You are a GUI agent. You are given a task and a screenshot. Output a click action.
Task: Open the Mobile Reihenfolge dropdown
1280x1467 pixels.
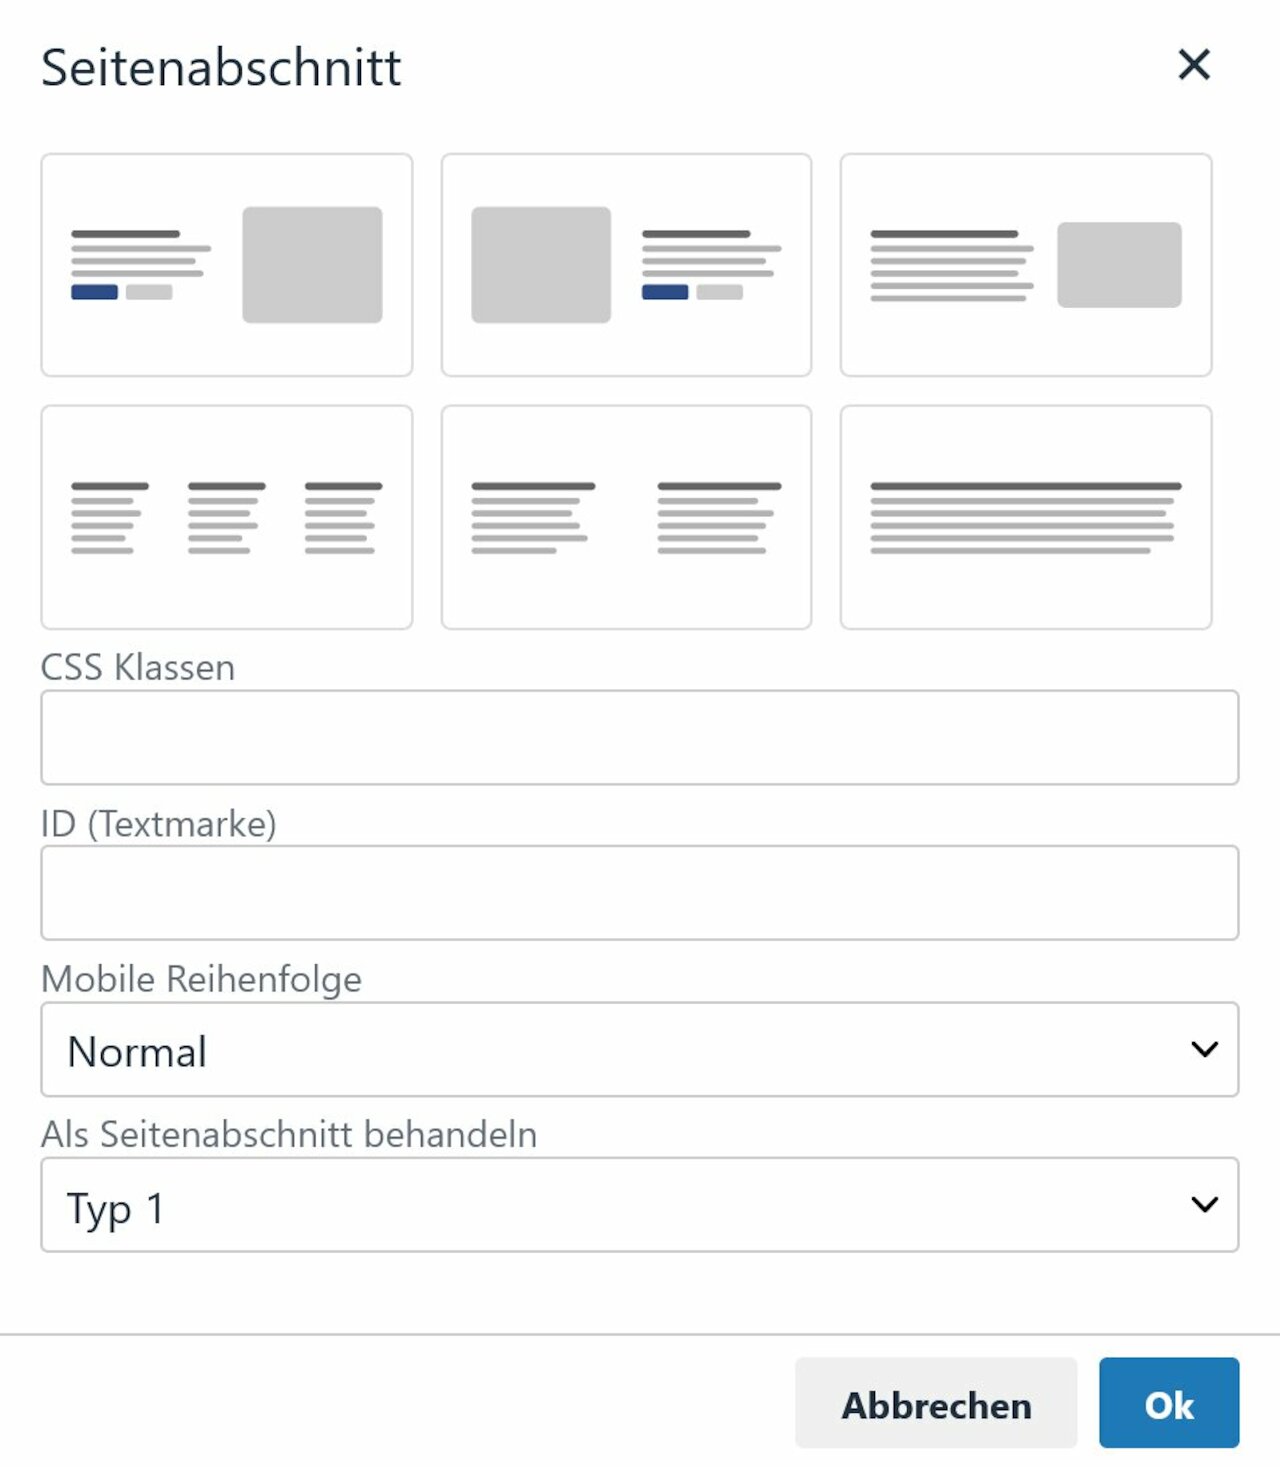click(640, 1049)
